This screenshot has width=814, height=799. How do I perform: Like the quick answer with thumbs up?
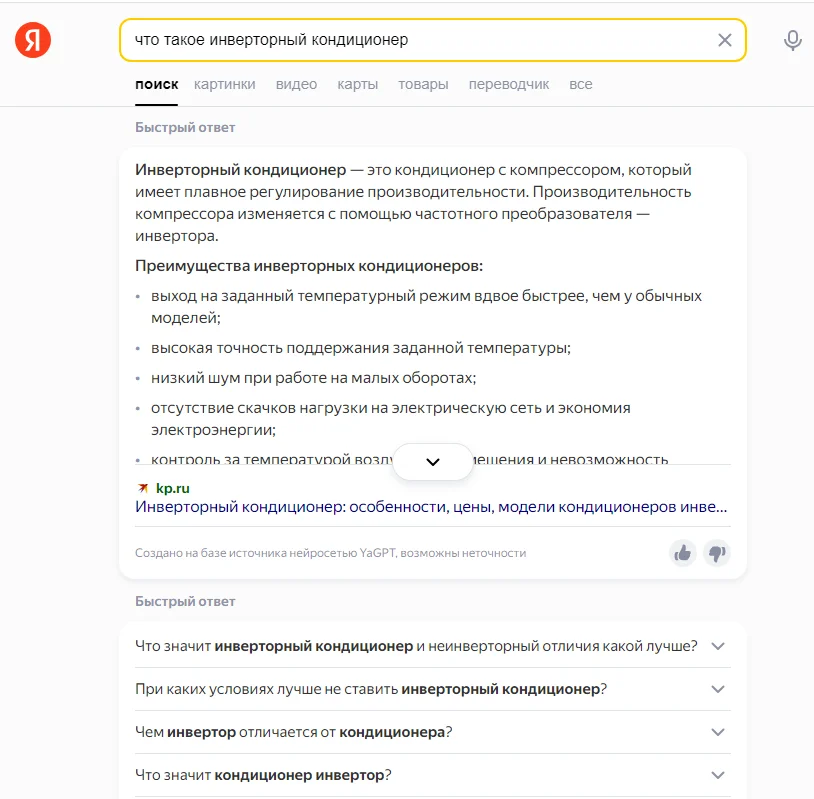683,552
